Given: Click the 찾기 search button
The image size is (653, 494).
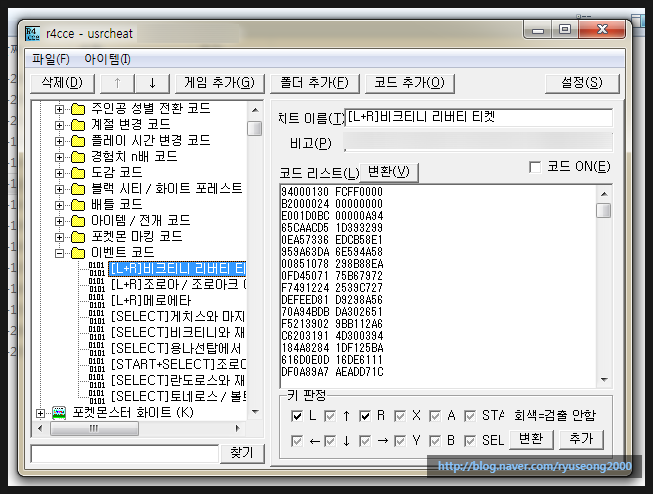Looking at the screenshot, I should point(242,453).
